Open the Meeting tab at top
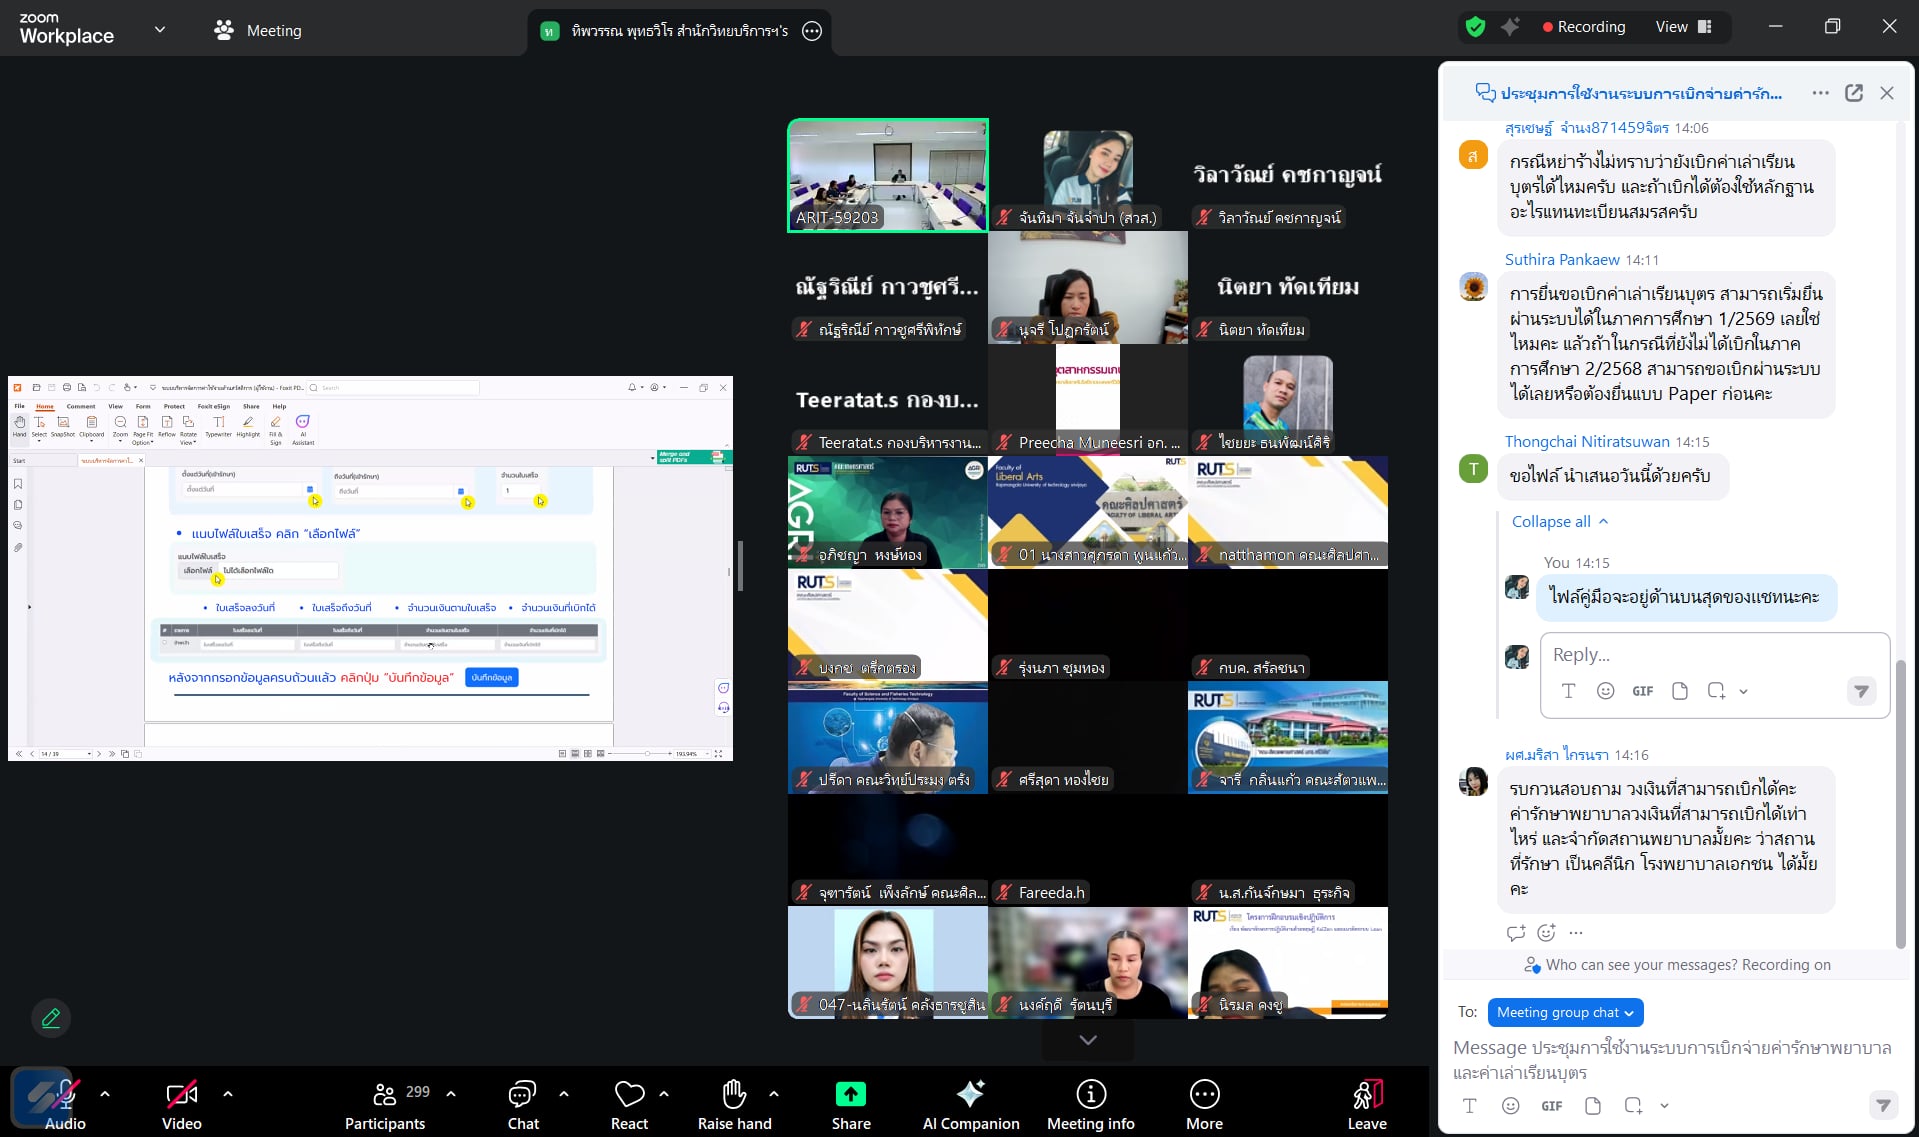 [x=258, y=30]
